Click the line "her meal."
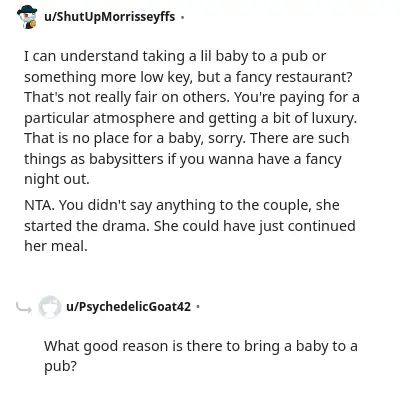 (56, 246)
